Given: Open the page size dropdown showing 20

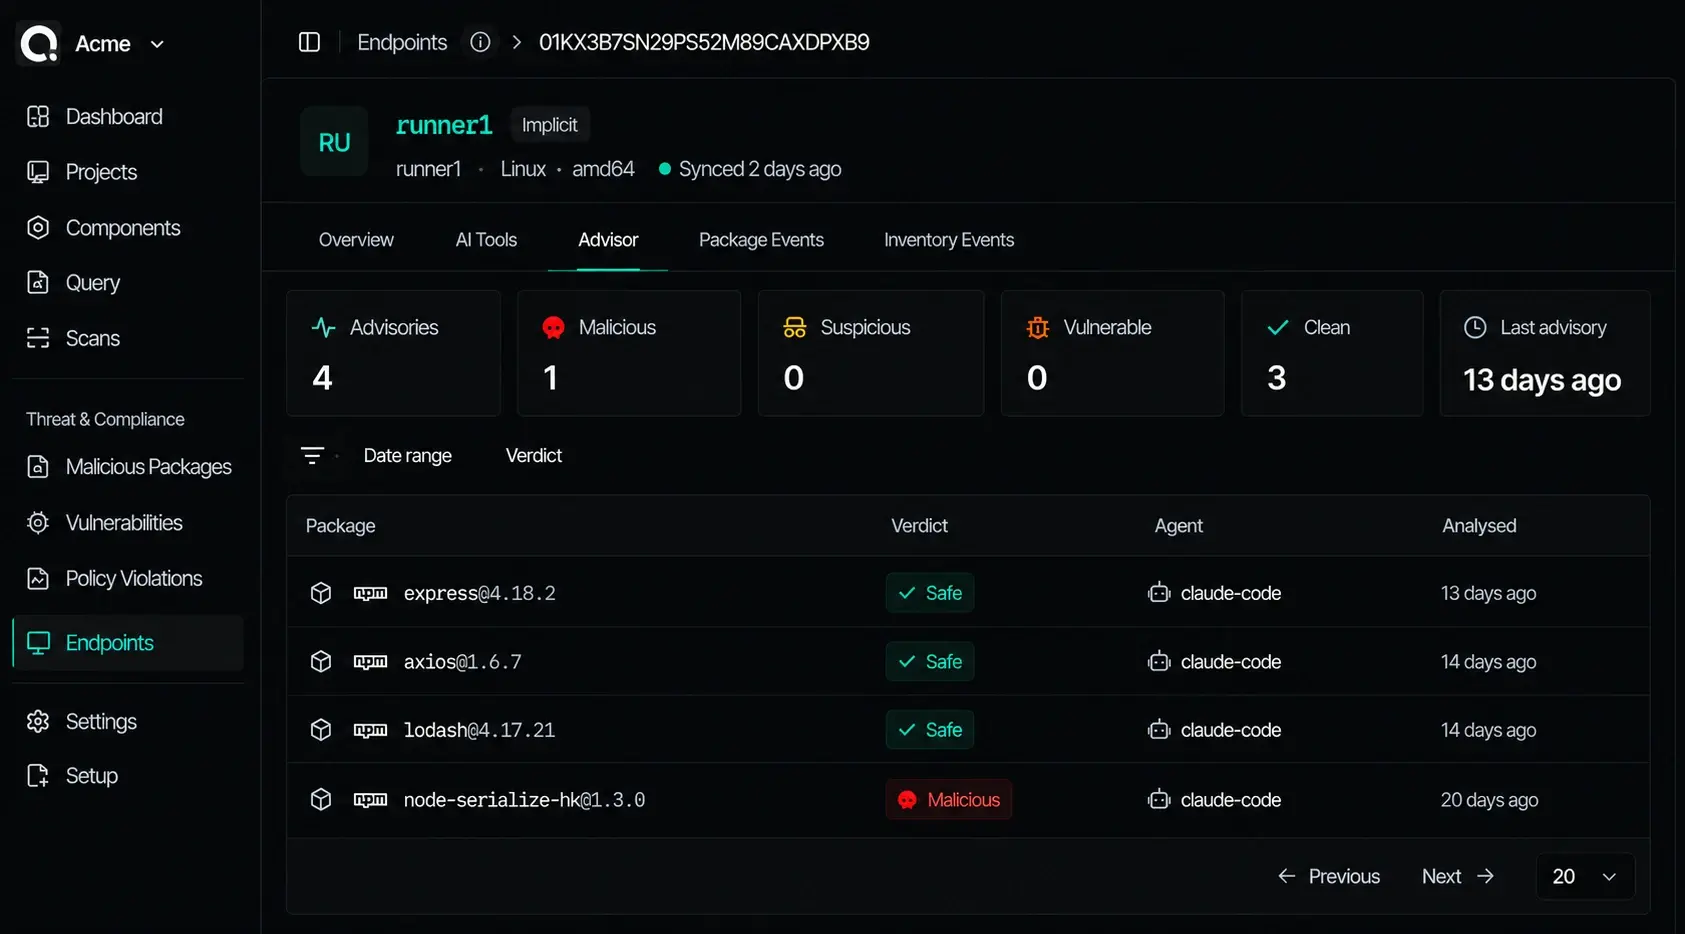Looking at the screenshot, I should pos(1585,877).
